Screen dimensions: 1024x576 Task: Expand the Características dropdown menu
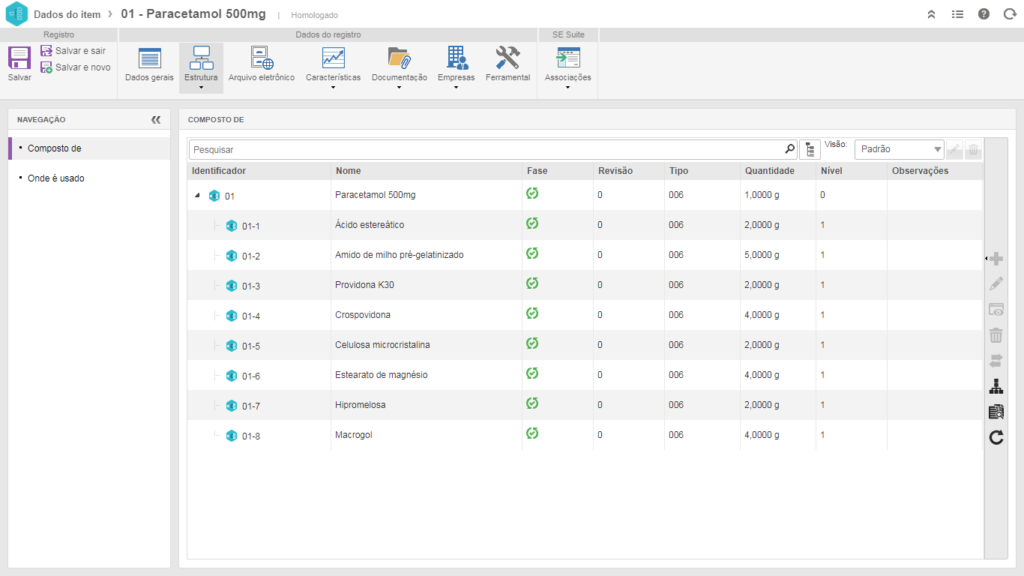pyautogui.click(x=333, y=87)
